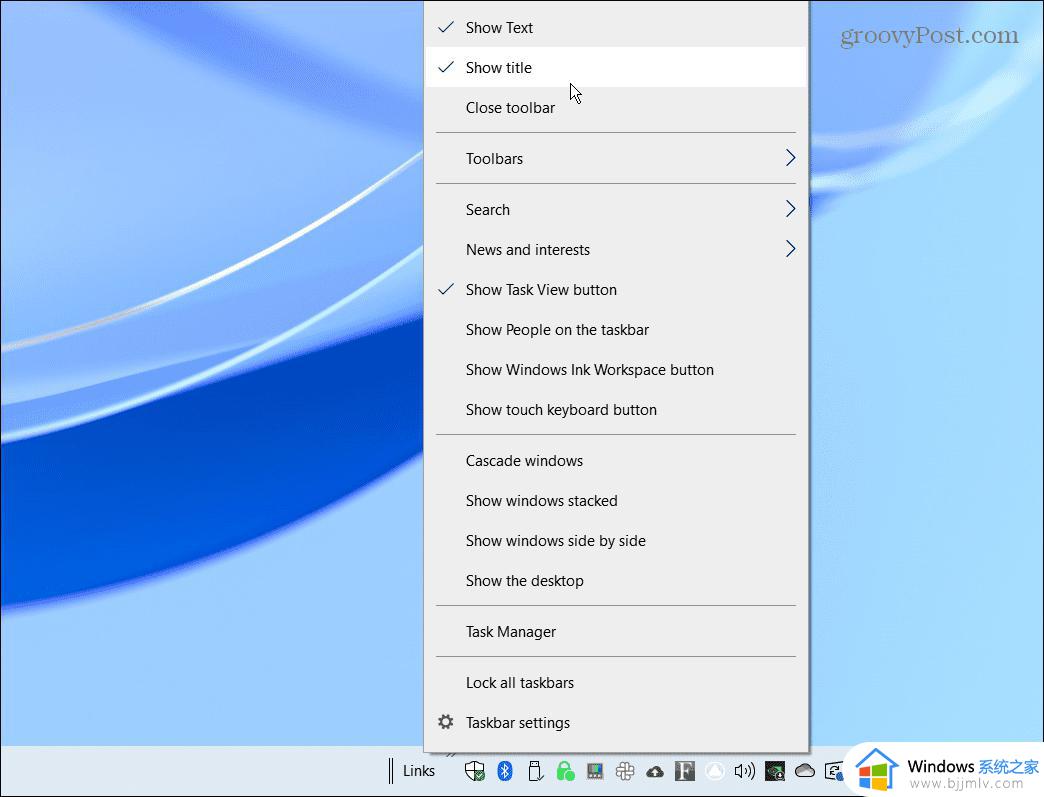The width and height of the screenshot is (1044, 797).
Task: Toggle Lock all taskbars
Action: (616, 682)
